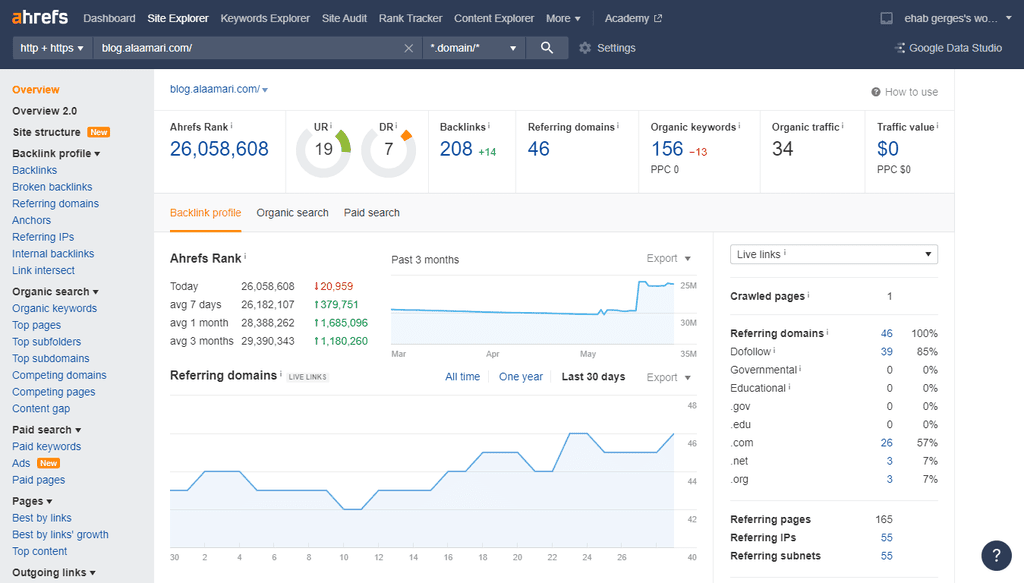
Task: Open Best by links report
Action: click(42, 518)
